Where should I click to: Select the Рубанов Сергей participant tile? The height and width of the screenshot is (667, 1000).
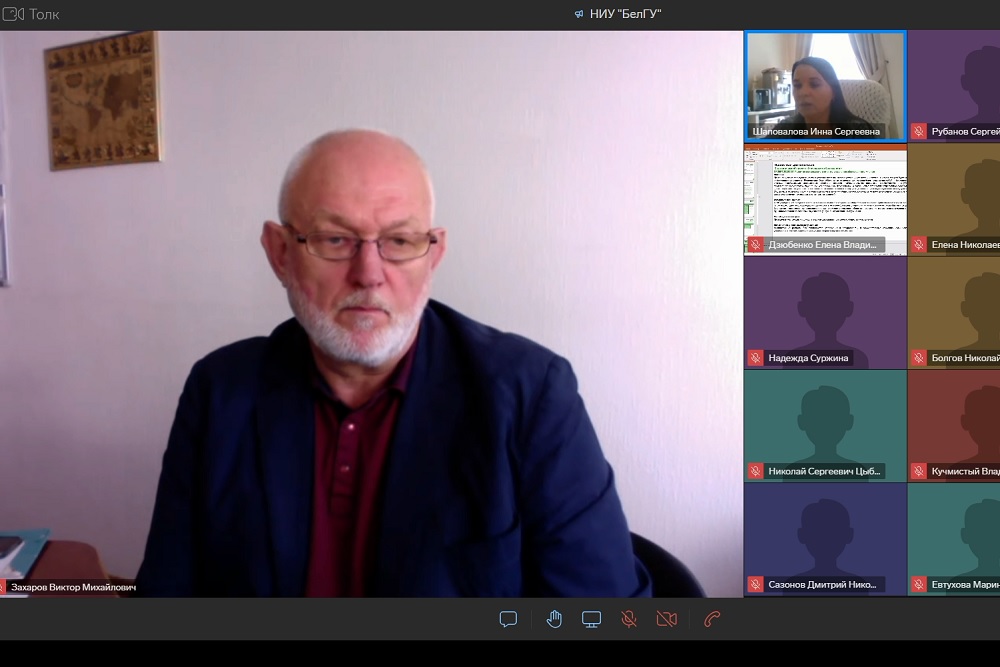click(x=955, y=85)
